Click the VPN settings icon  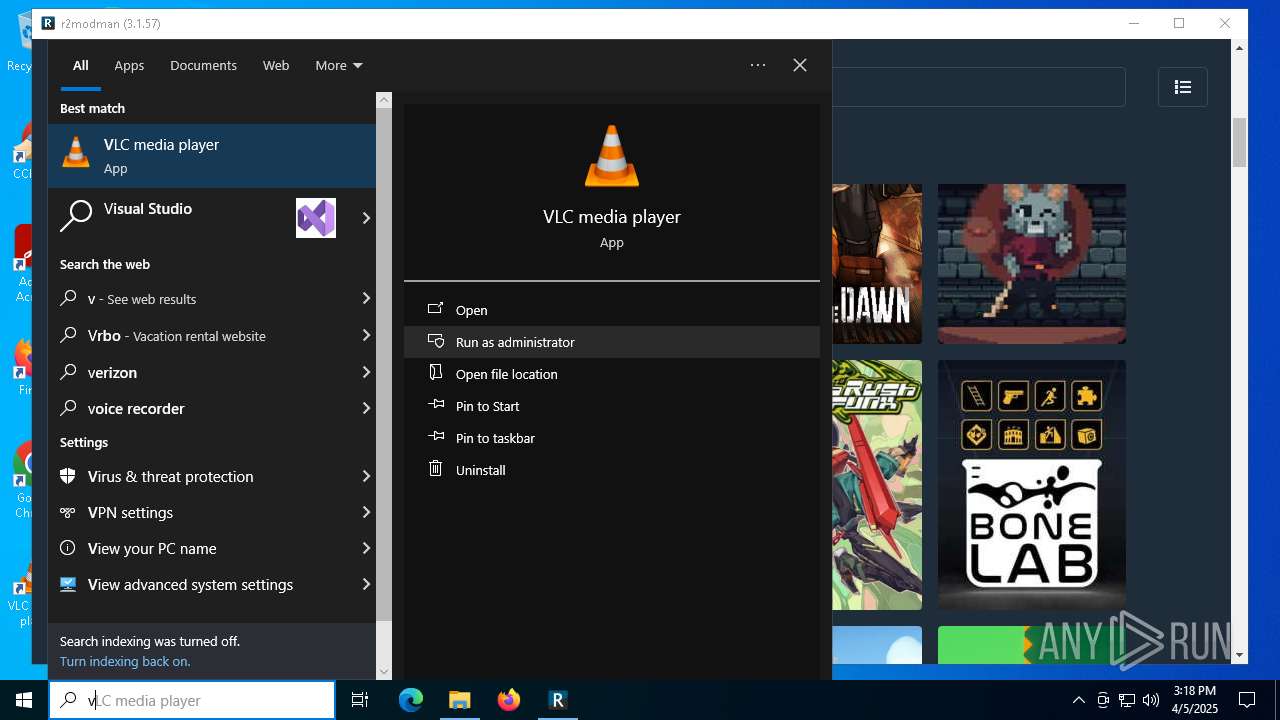pyautogui.click(x=68, y=512)
